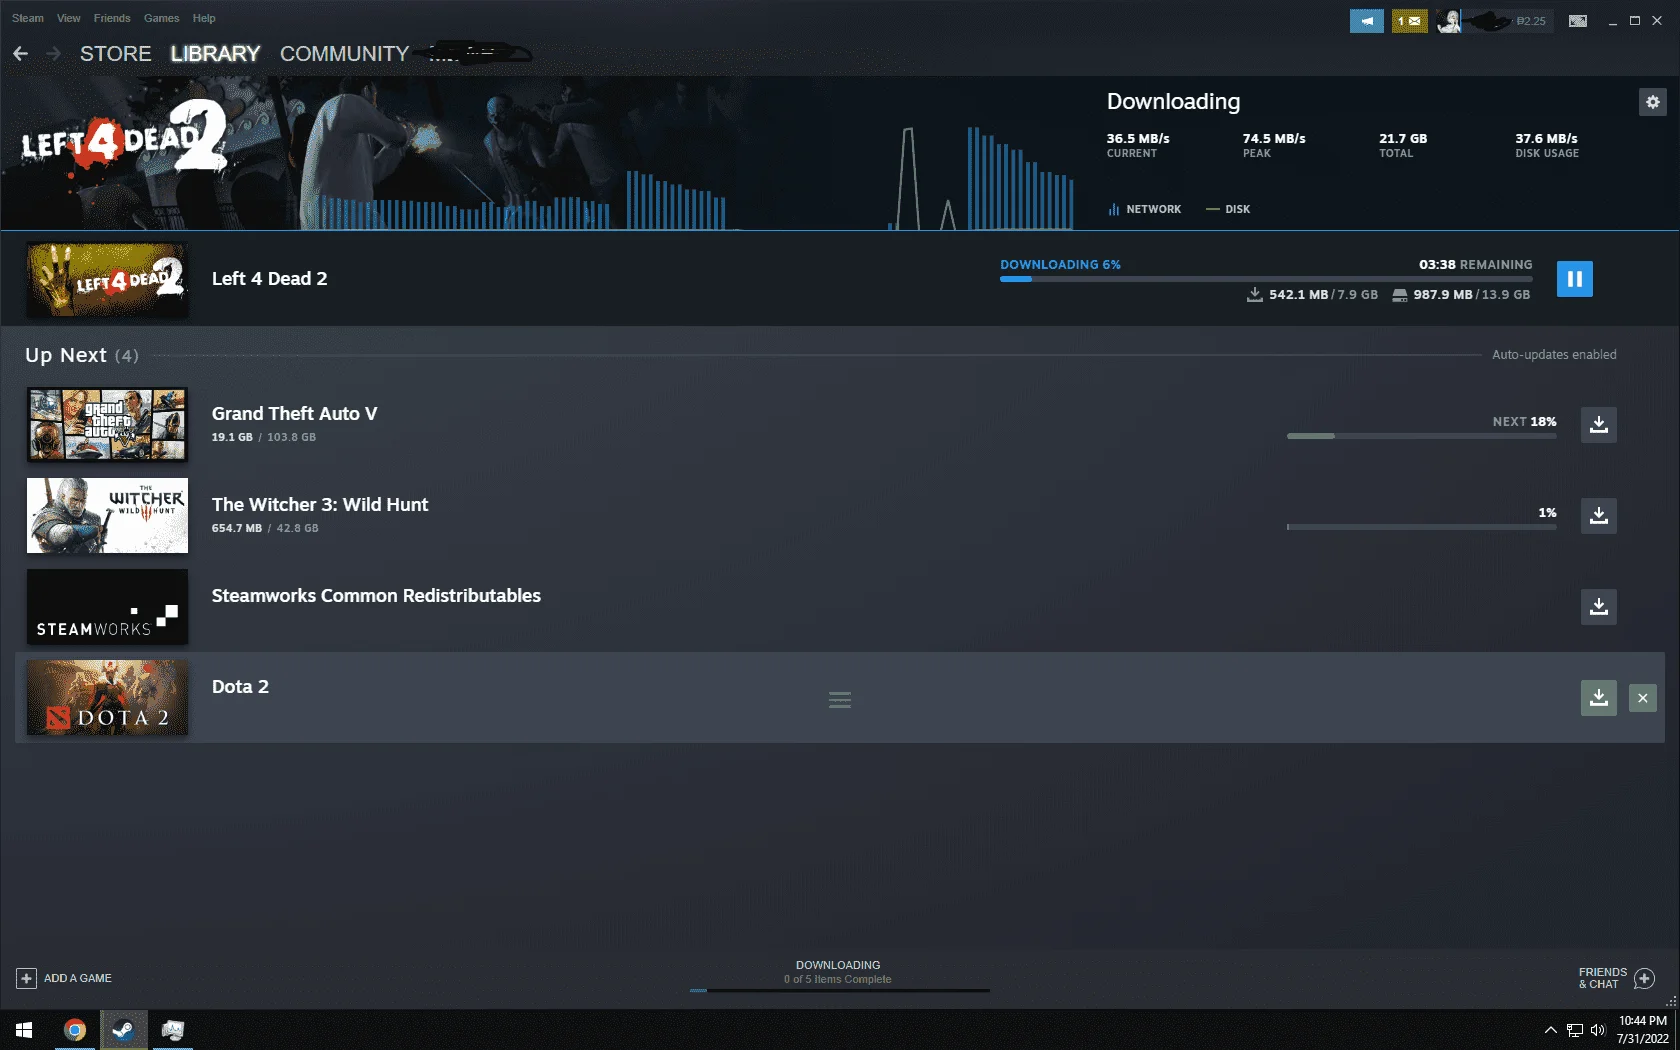
Task: Open the network tray icon
Action: click(1574, 1029)
